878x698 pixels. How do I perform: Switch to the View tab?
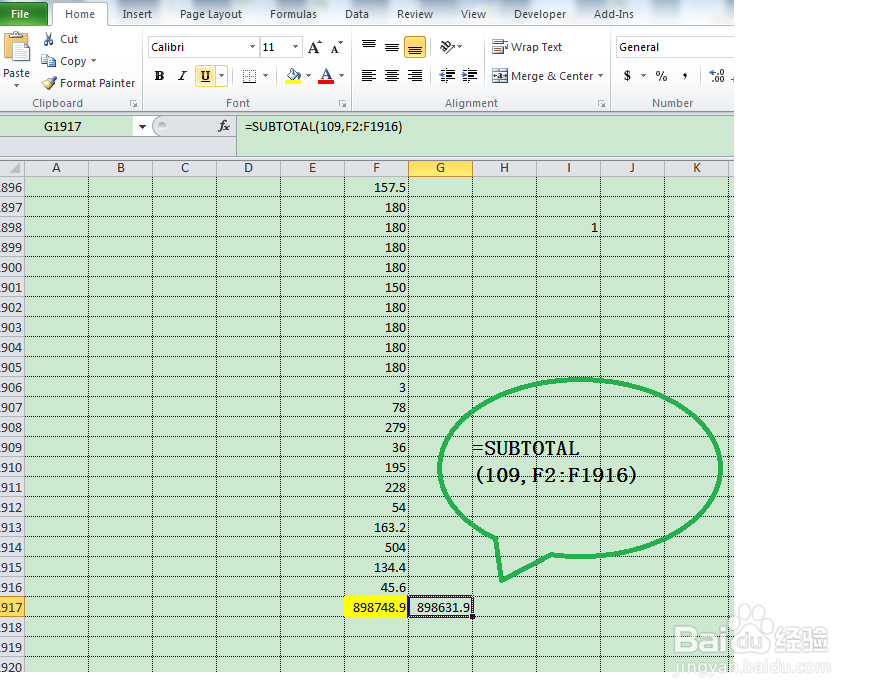pos(473,14)
